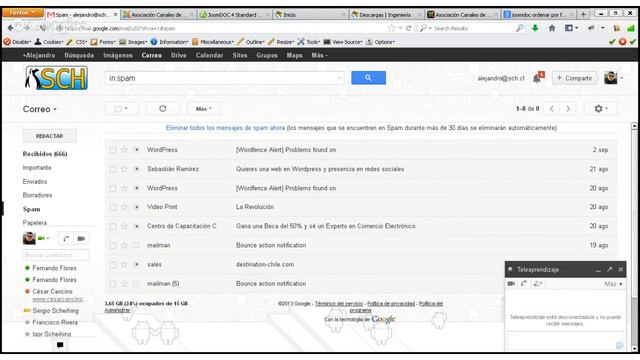The height and width of the screenshot is (360, 640).
Task: Click the chat bubble icon at bottom left
Action: [60, 345]
